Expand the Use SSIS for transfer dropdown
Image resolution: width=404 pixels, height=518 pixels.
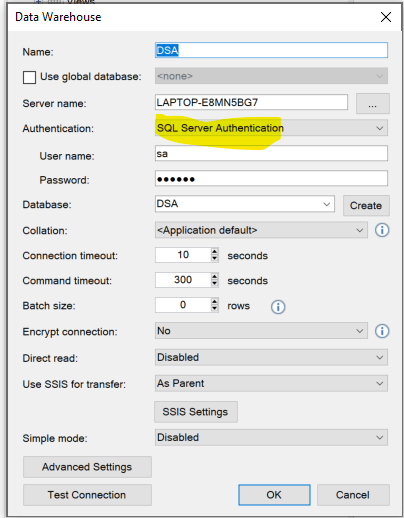271,383
